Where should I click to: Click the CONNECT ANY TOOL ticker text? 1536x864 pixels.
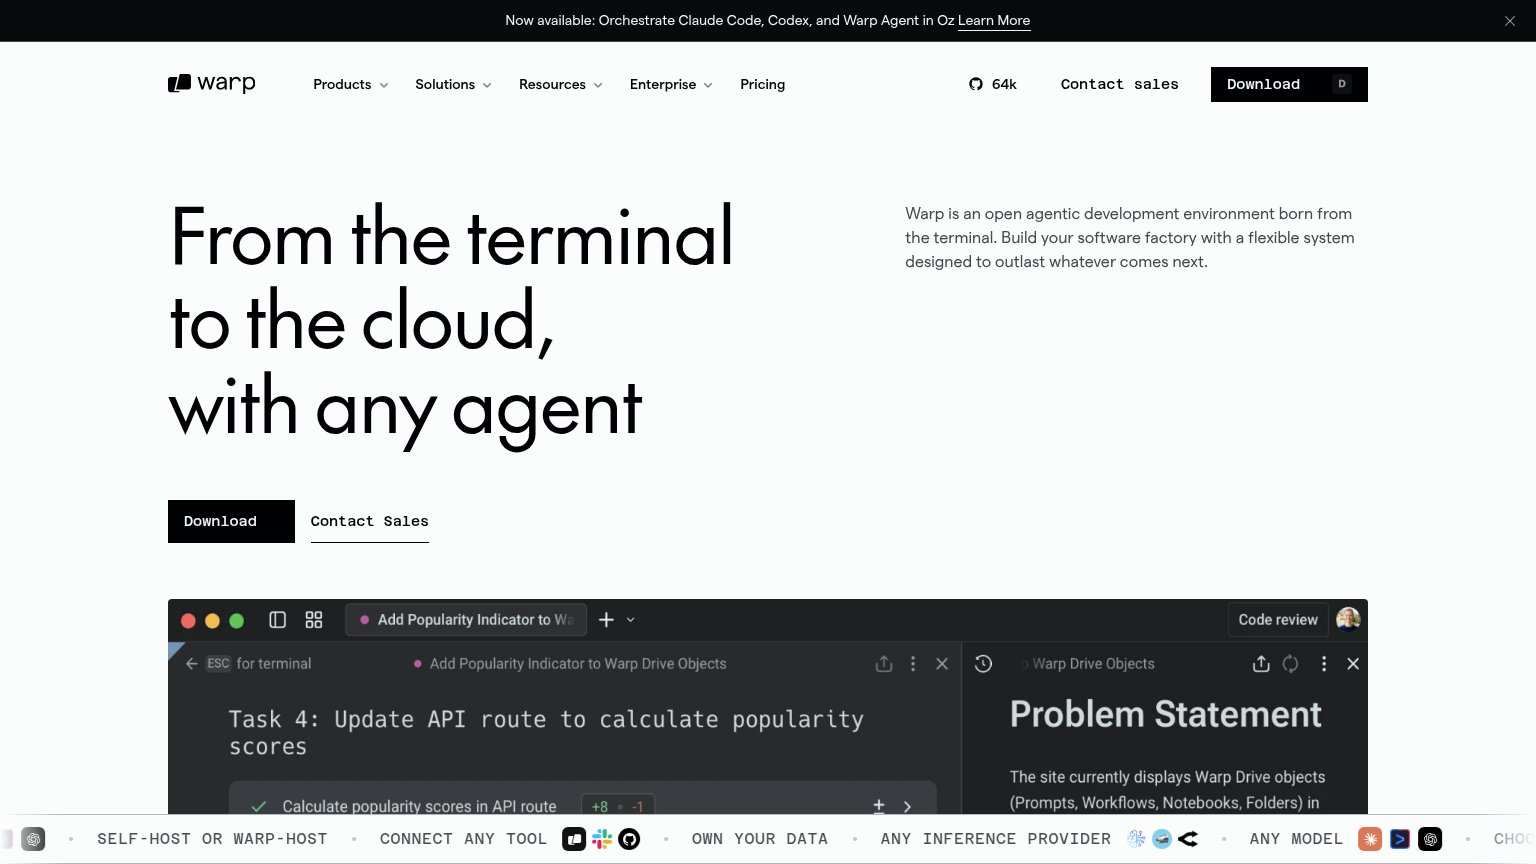[463, 839]
